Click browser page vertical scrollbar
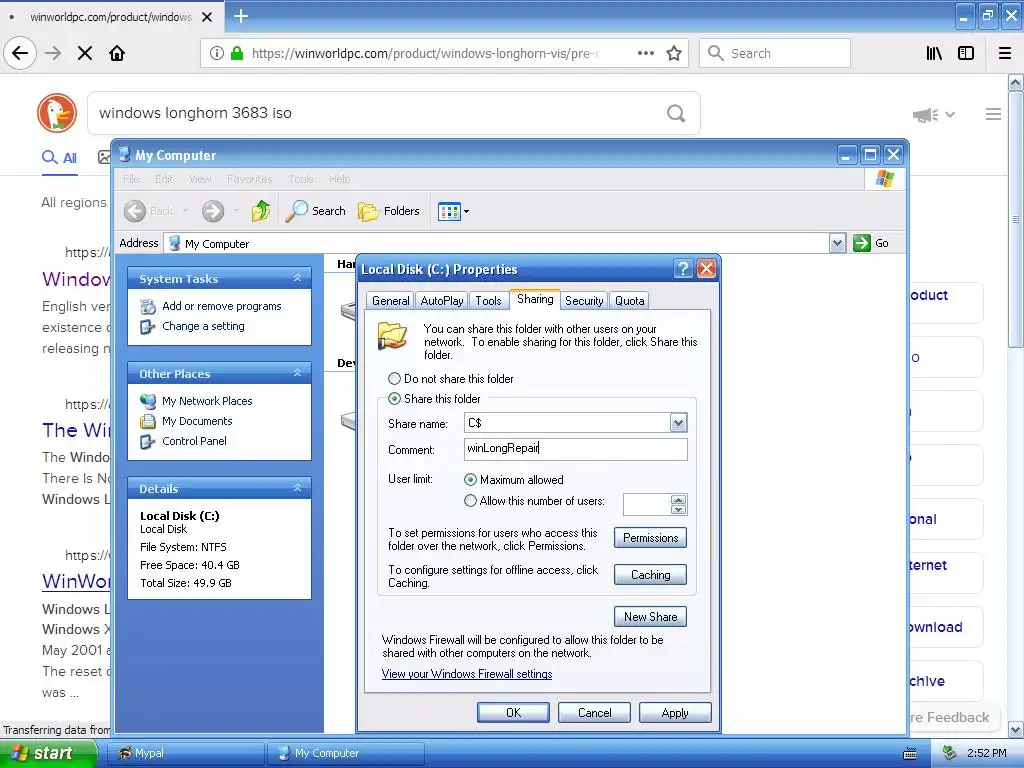The height and width of the screenshot is (768, 1024). point(1015,219)
